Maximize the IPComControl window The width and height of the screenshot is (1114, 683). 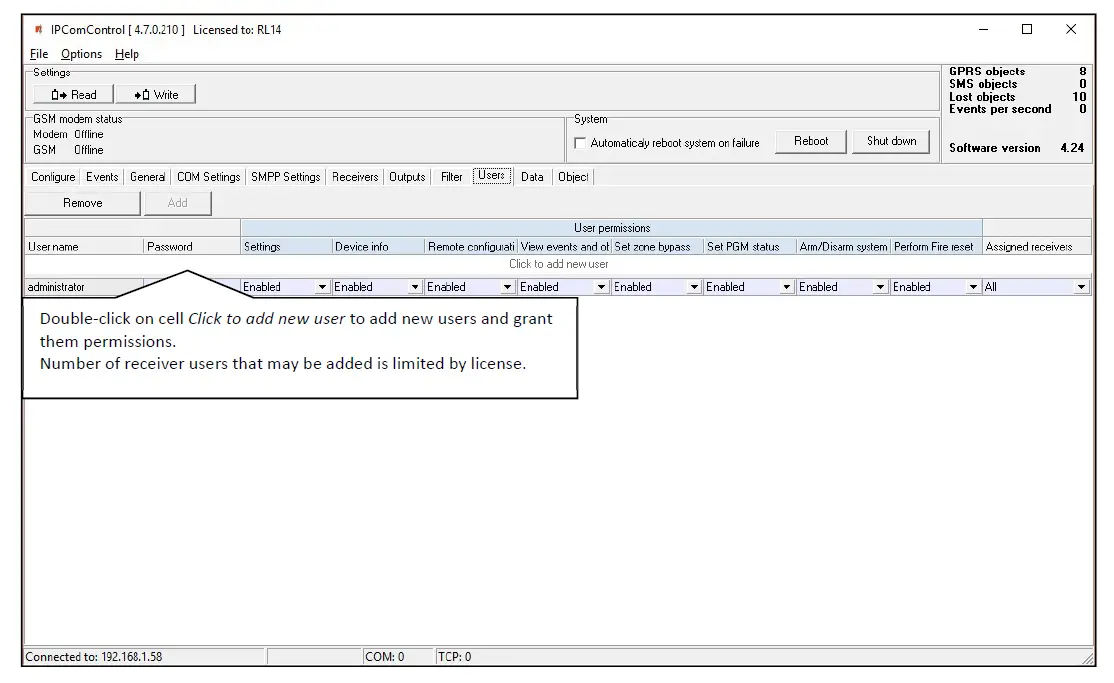(1027, 29)
